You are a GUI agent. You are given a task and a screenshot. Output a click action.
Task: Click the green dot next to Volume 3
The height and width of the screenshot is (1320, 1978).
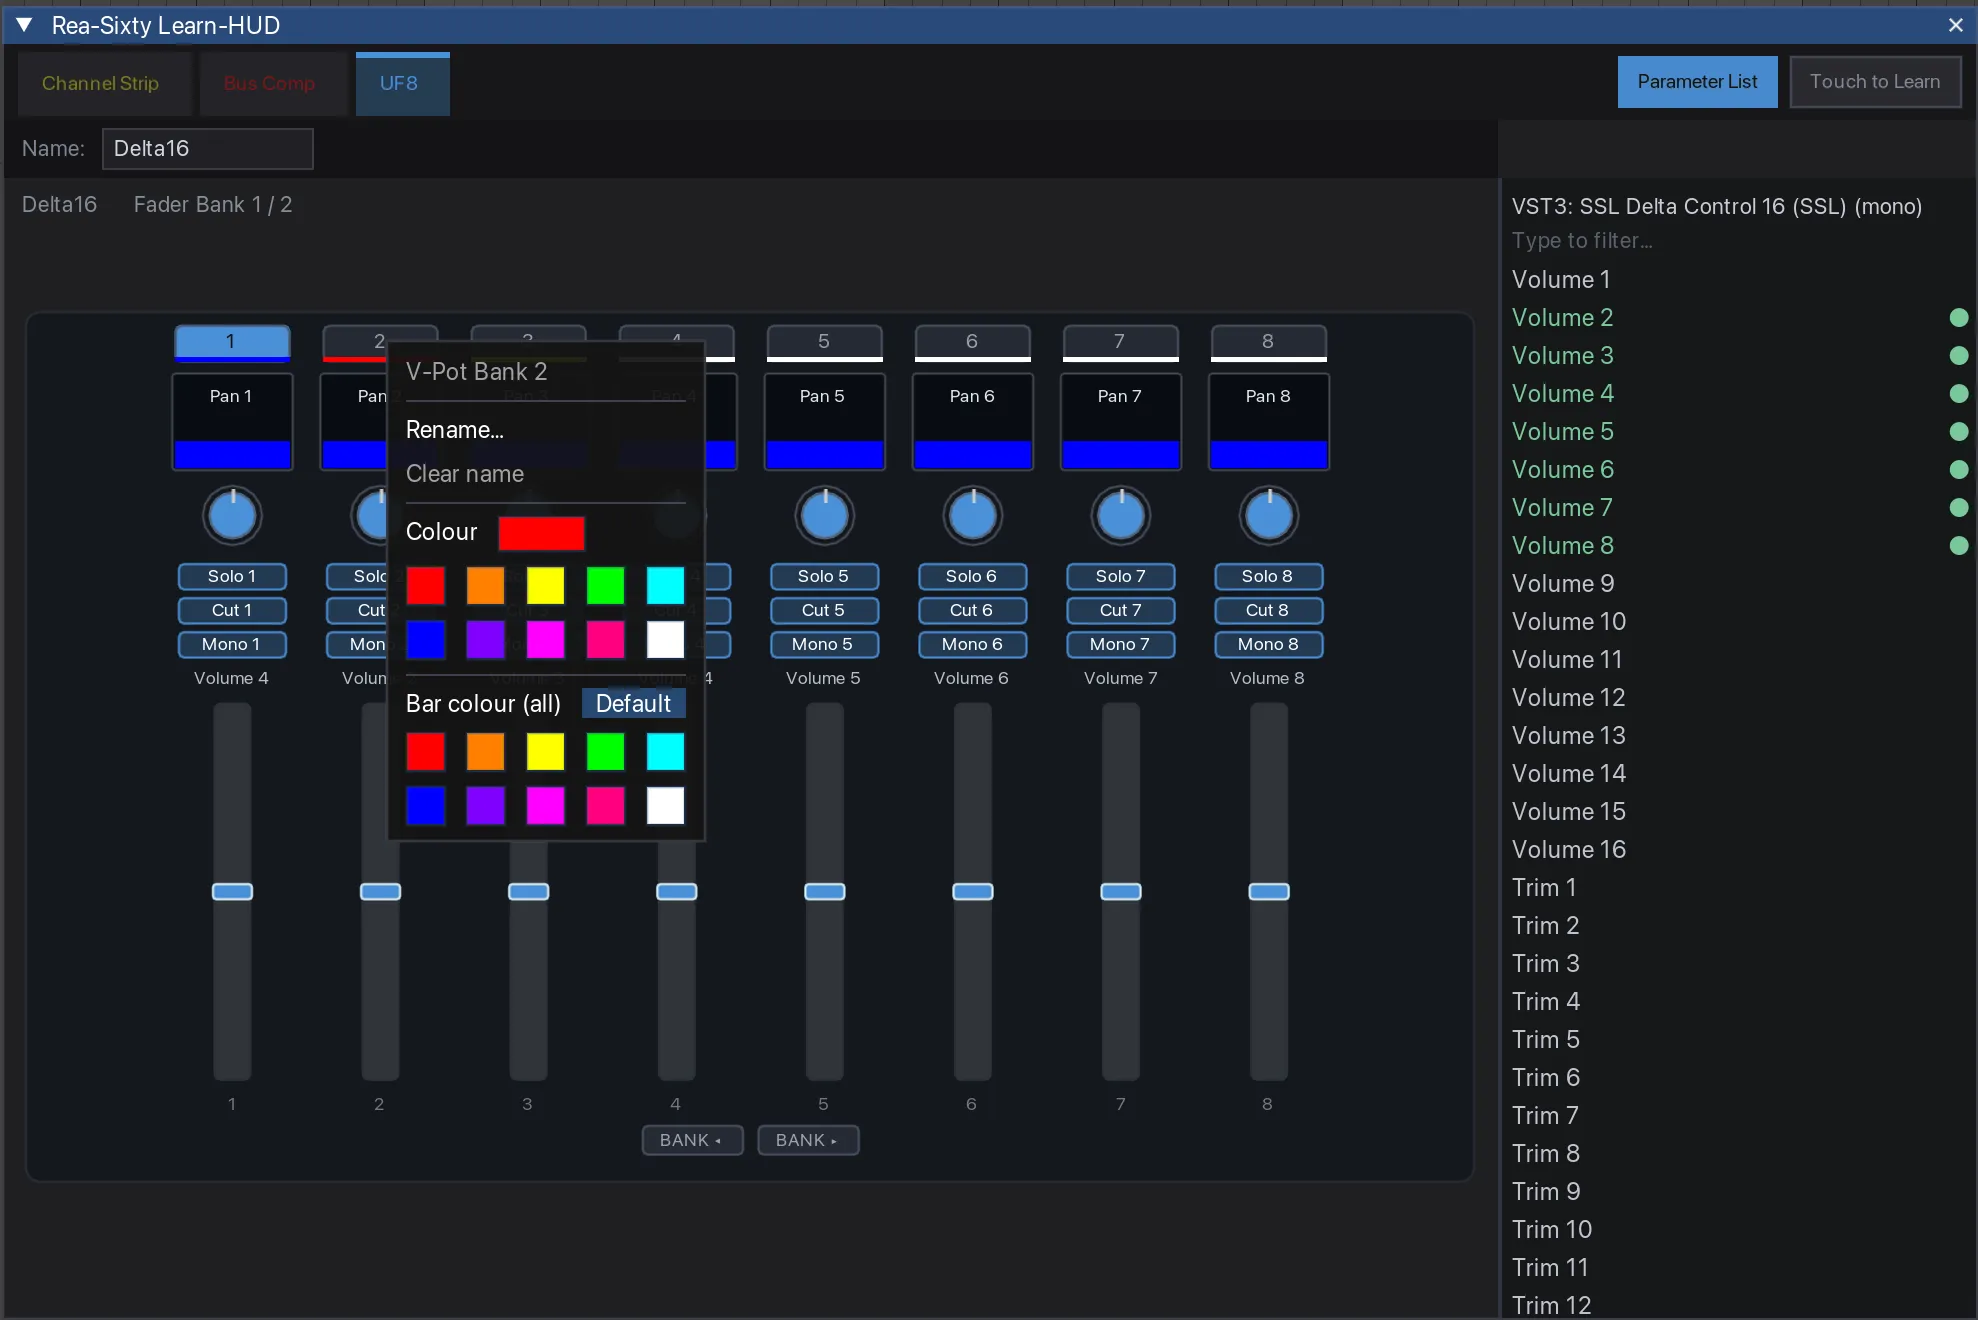pyautogui.click(x=1959, y=356)
